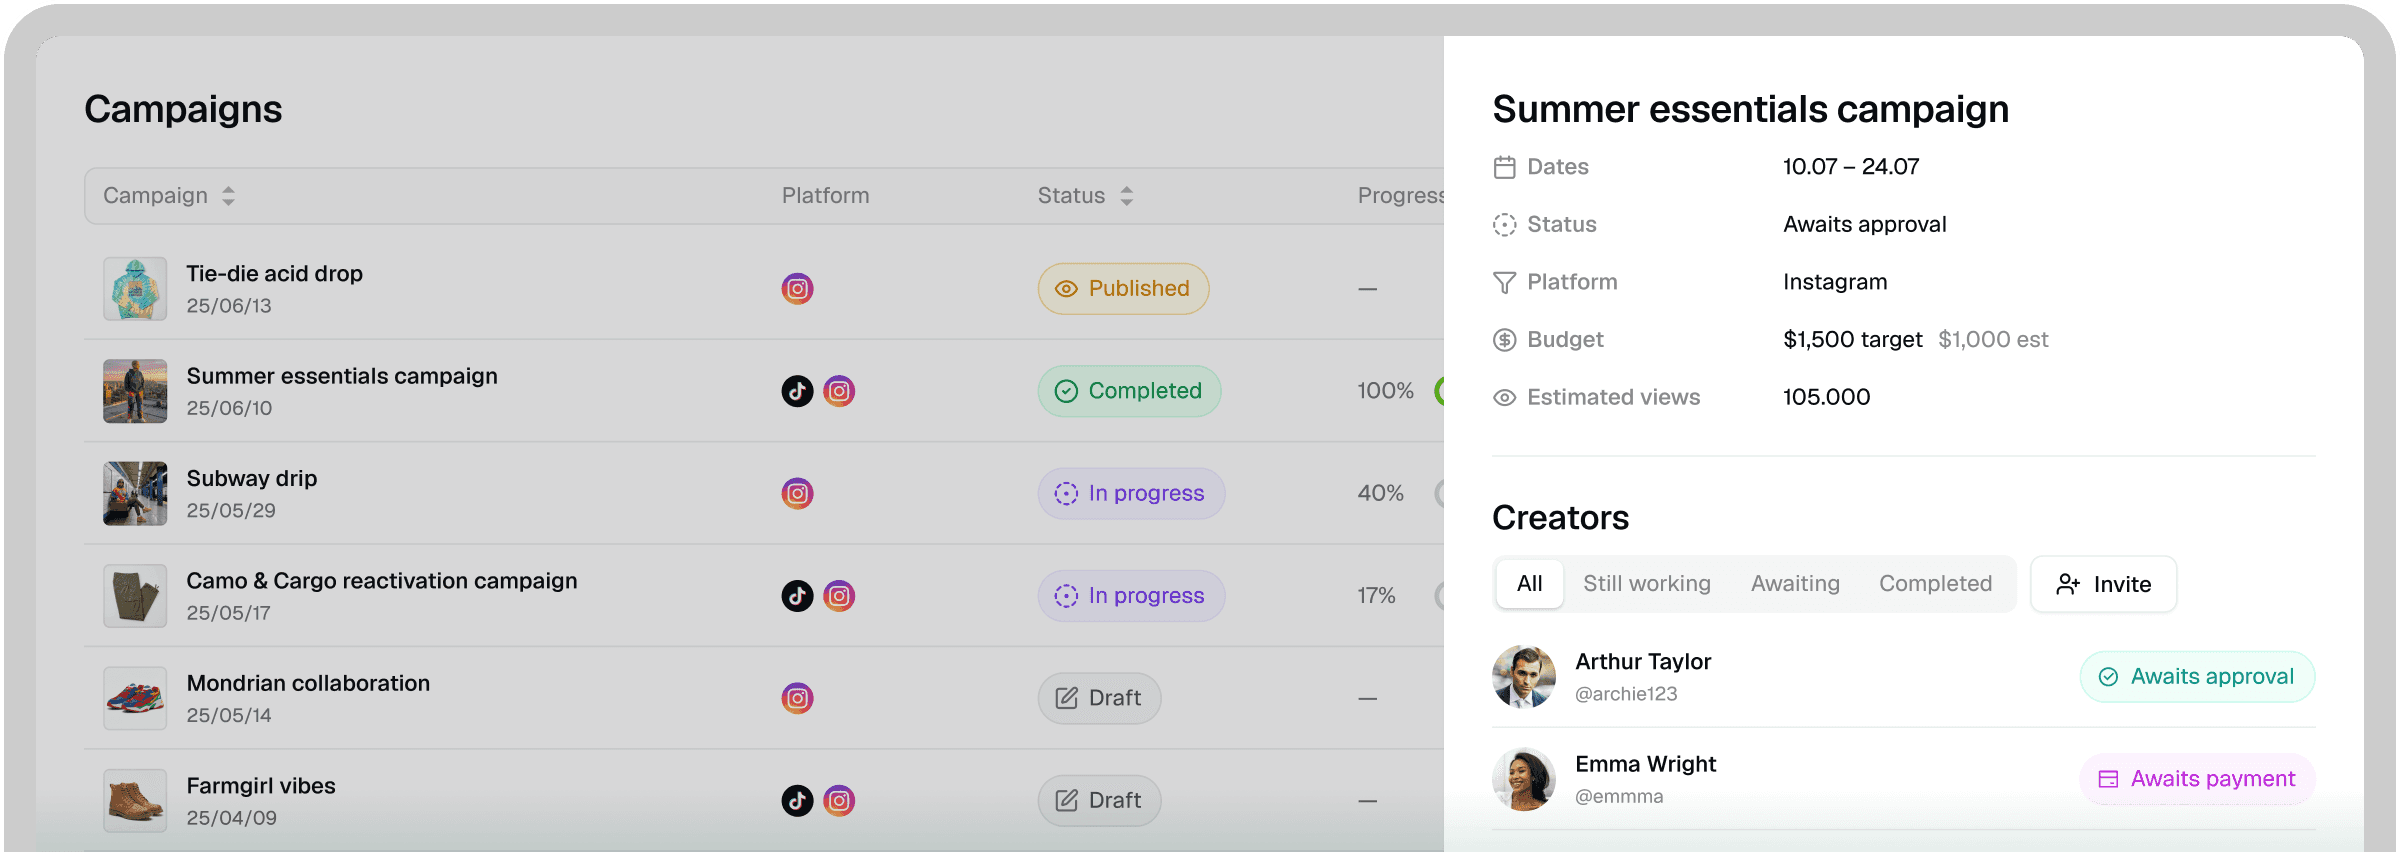Click the dollar icon beside Budget

pyautogui.click(x=1504, y=340)
